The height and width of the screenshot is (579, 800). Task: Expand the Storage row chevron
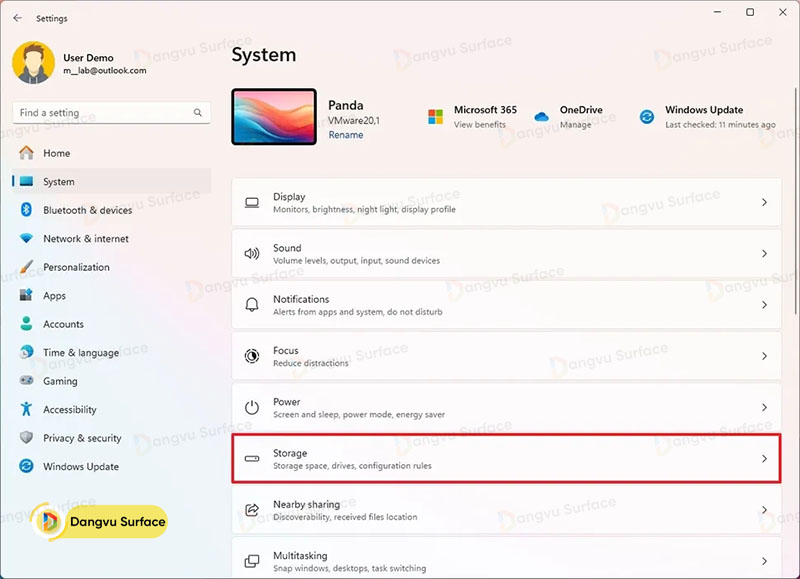[x=766, y=458]
